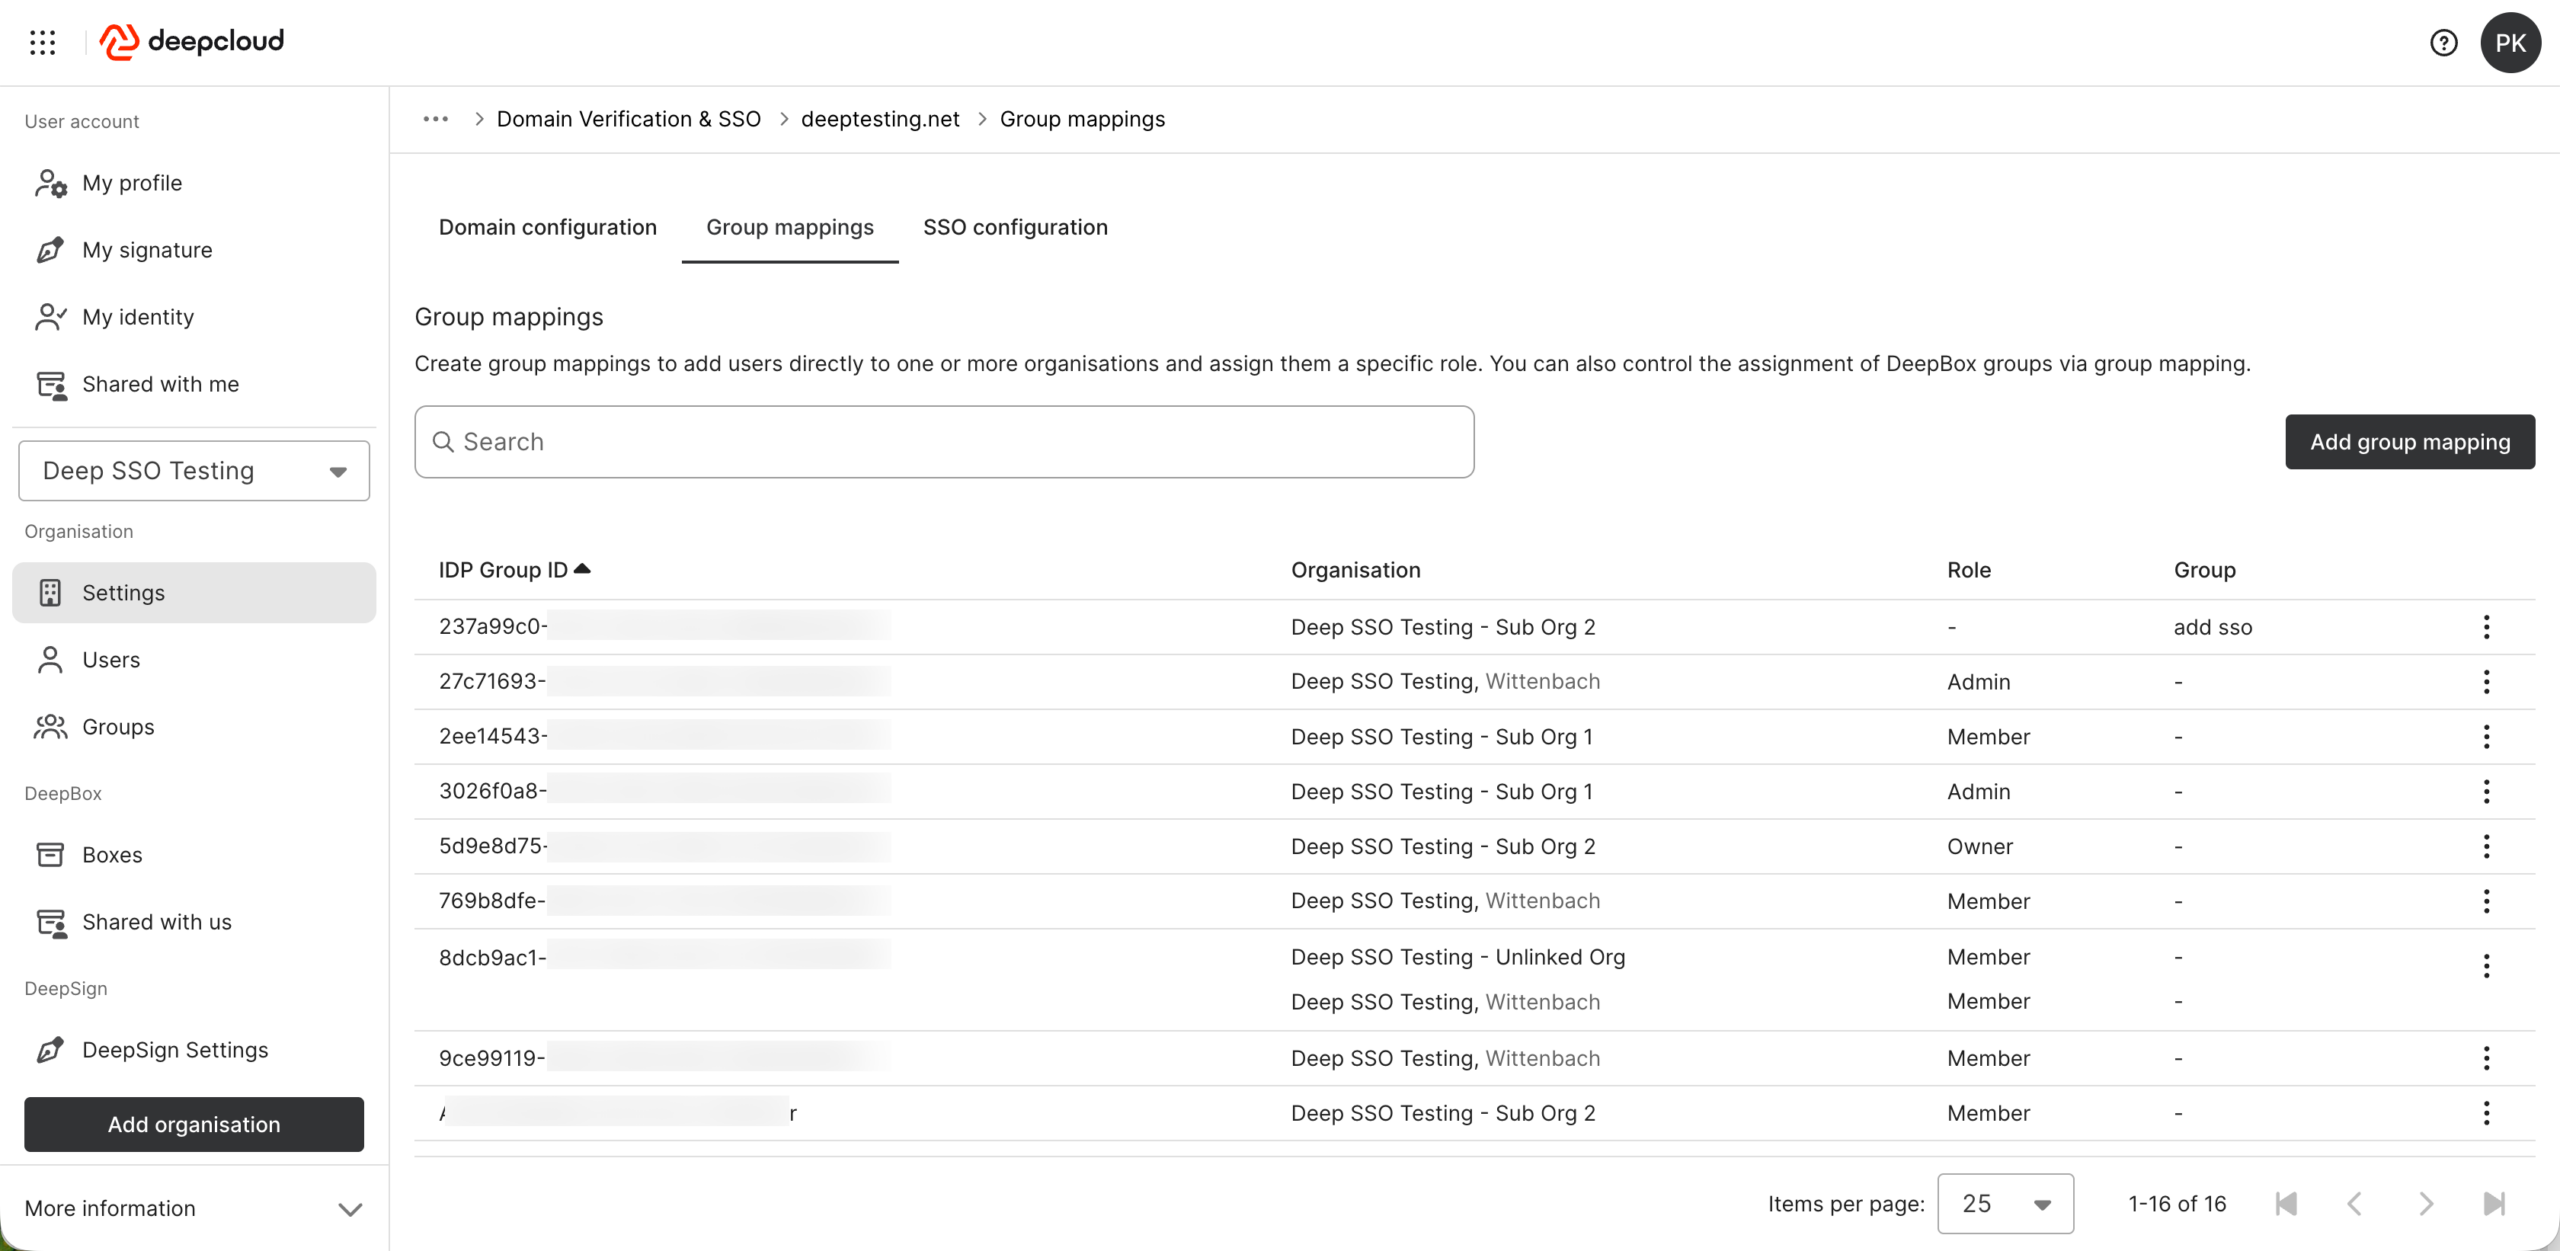
Task: Go to last page of results
Action: coord(2494,1204)
